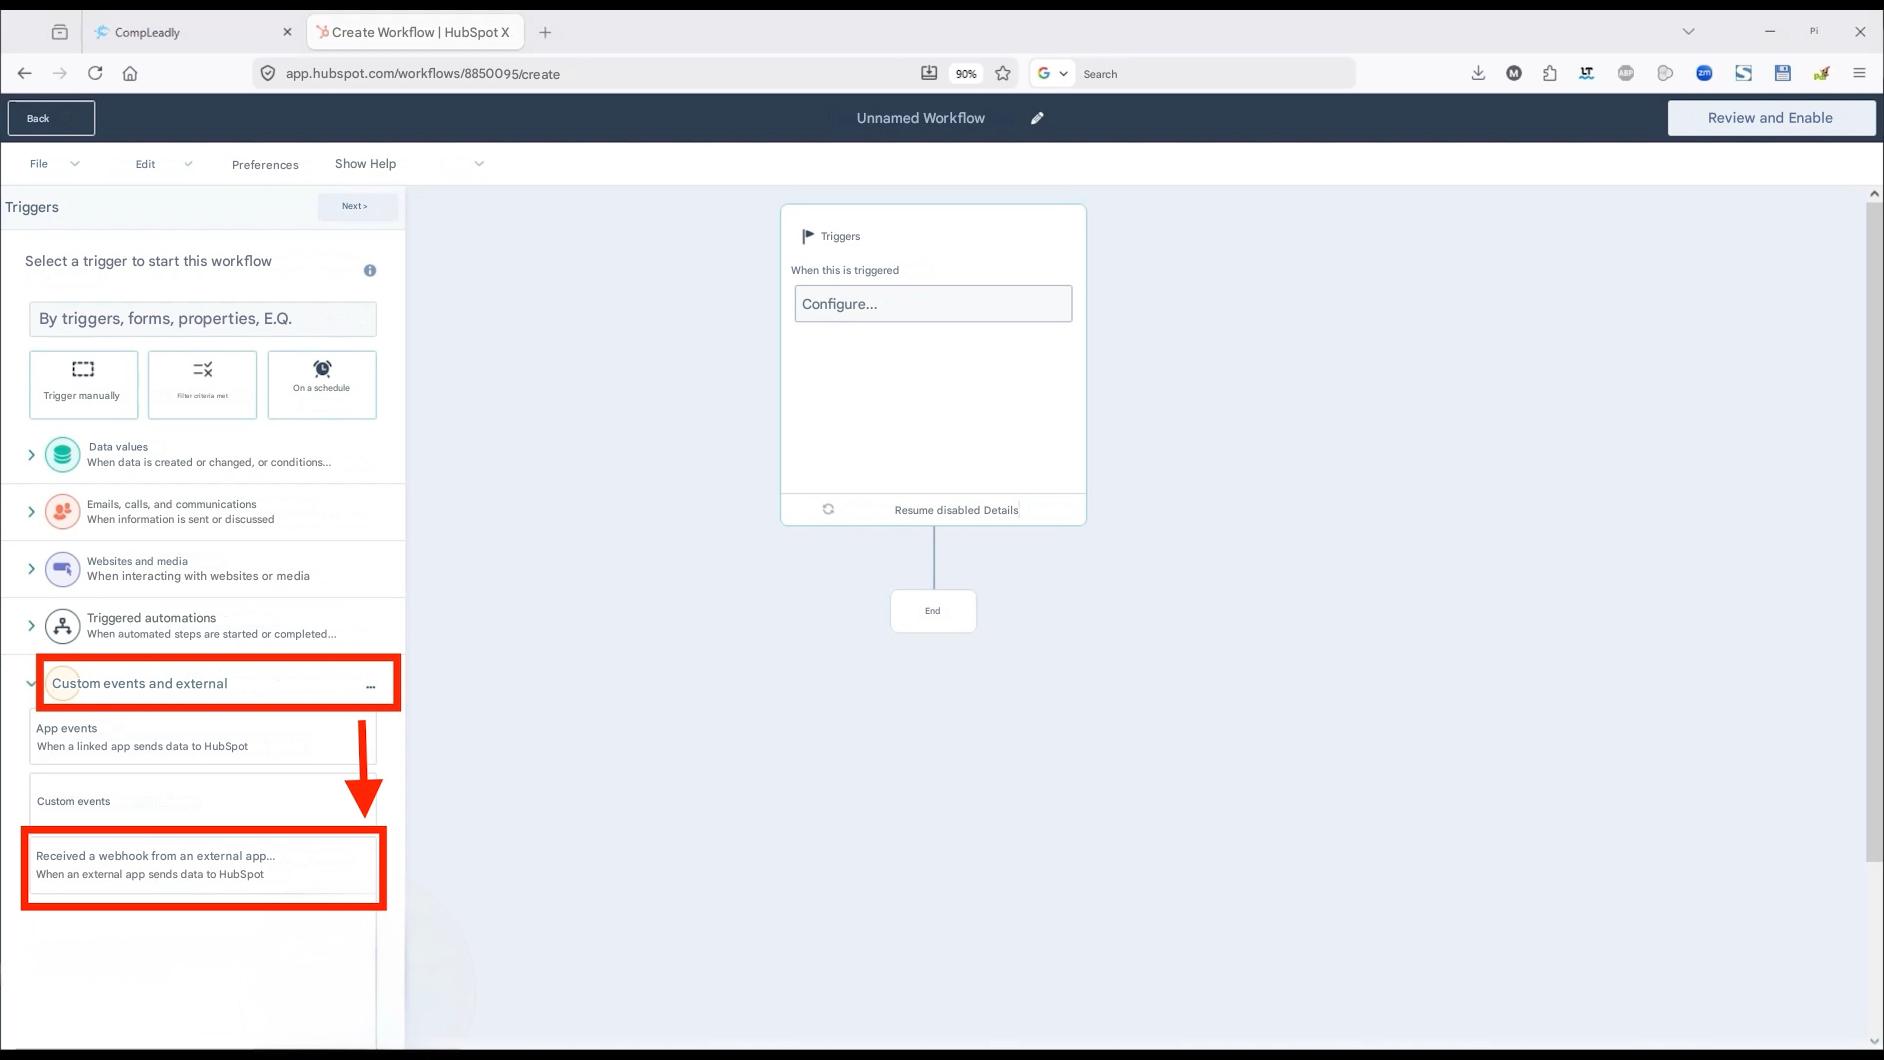Open the Zoom extension in the toolbar
This screenshot has width=1884, height=1060.
pyautogui.click(x=1705, y=73)
